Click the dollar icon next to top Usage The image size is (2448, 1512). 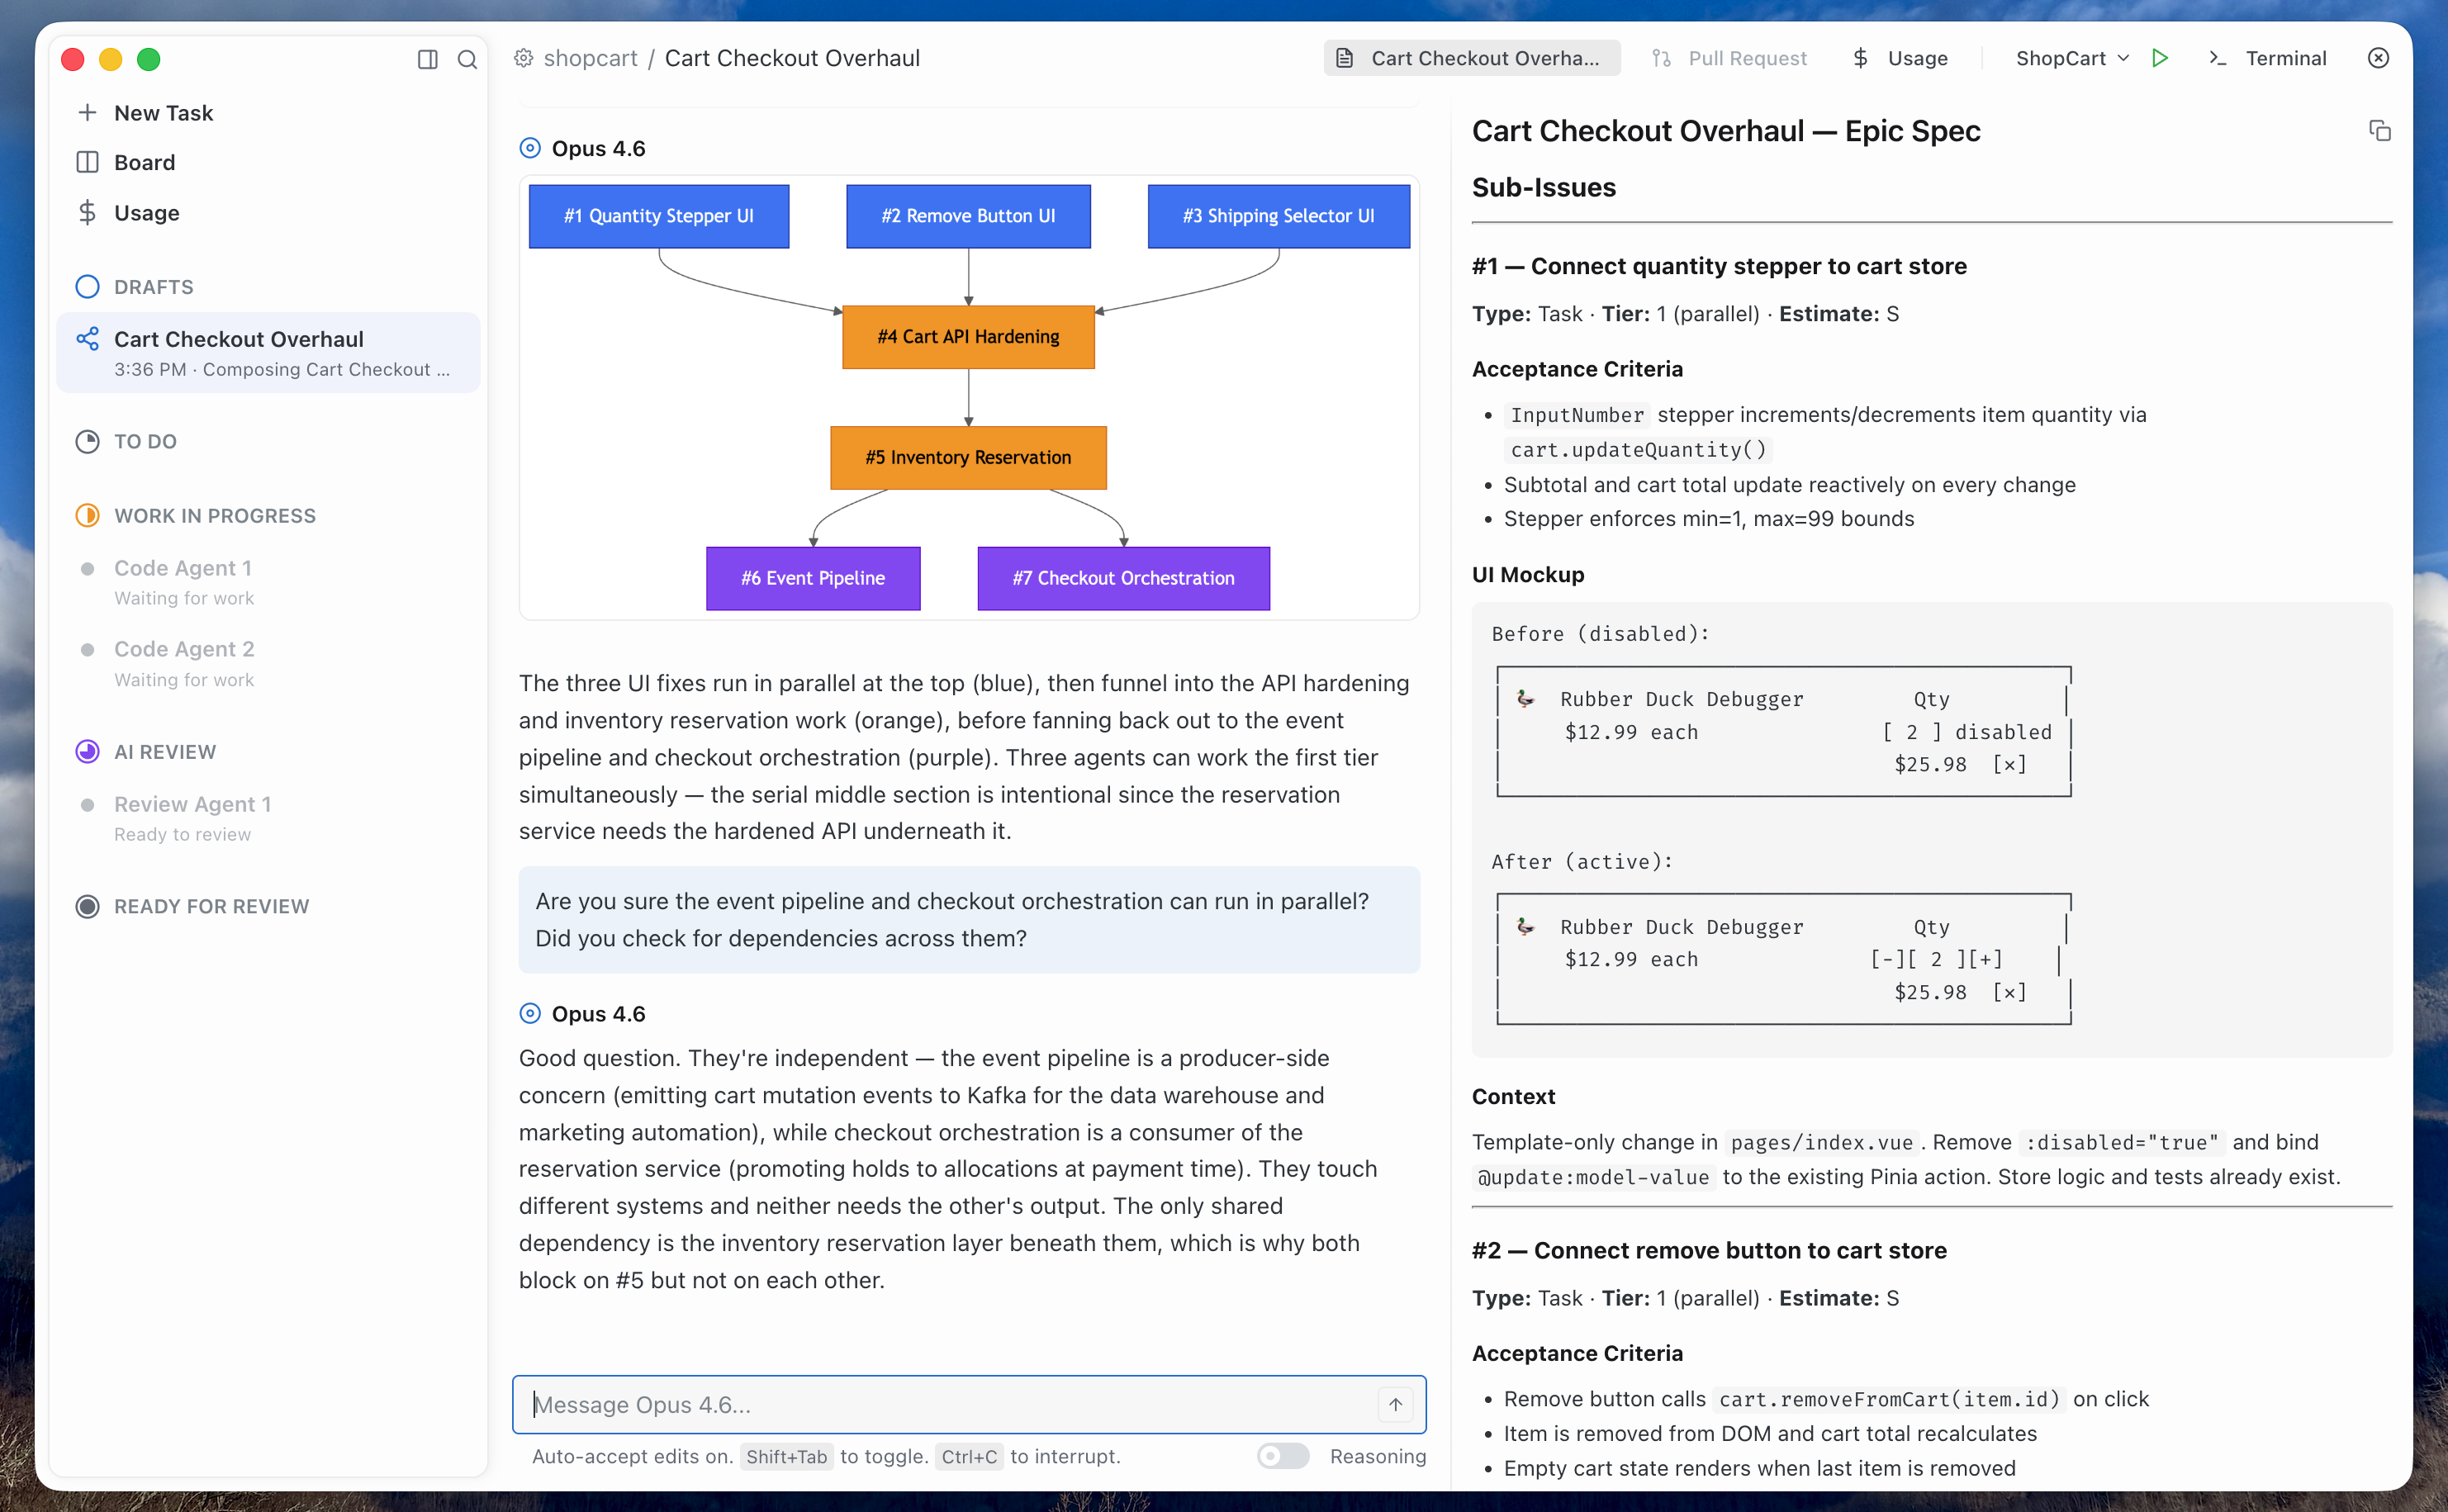[1860, 58]
